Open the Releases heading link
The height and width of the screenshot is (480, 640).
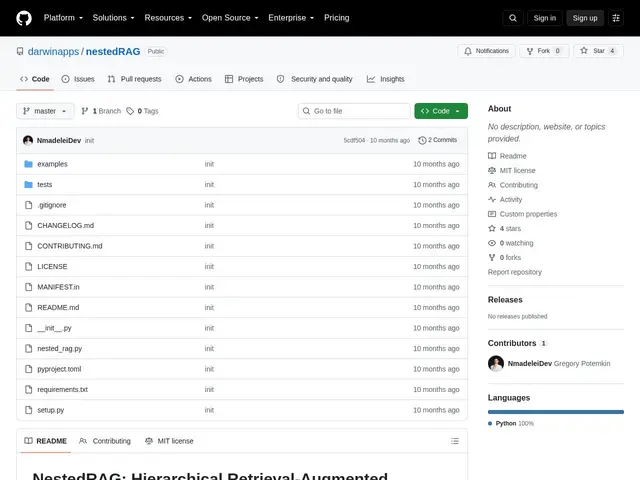point(505,300)
